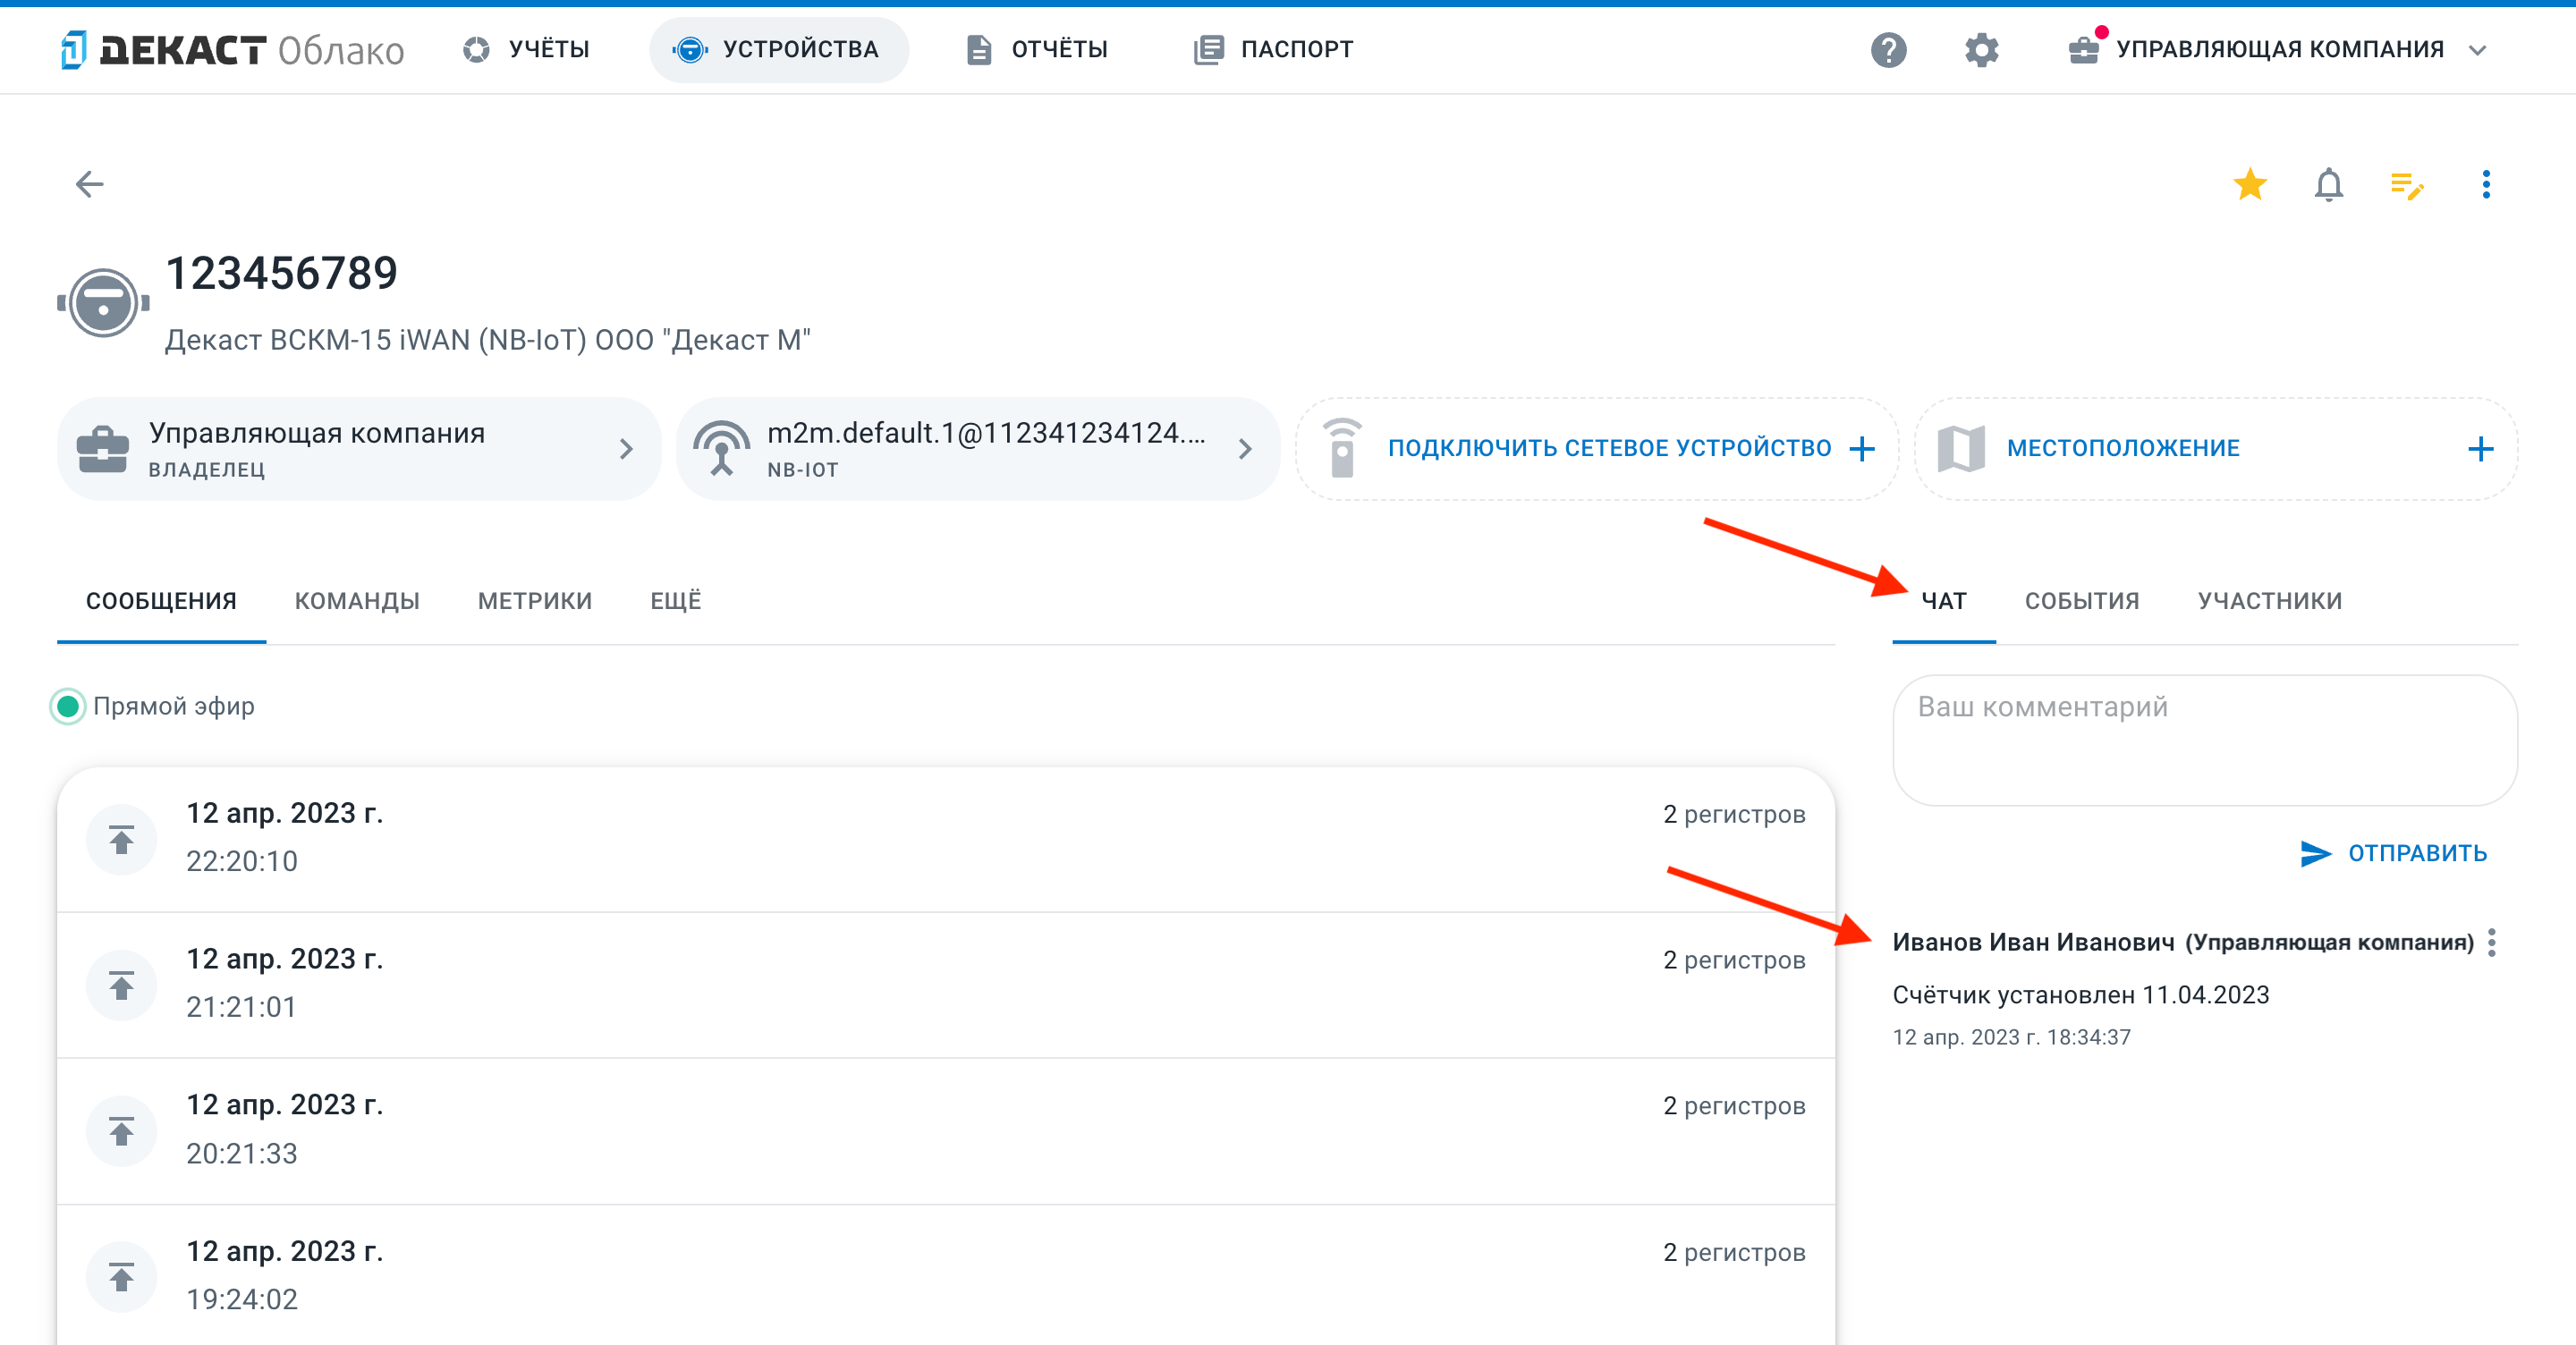Click the device number 123456789
The image size is (2576, 1345).
(x=281, y=273)
